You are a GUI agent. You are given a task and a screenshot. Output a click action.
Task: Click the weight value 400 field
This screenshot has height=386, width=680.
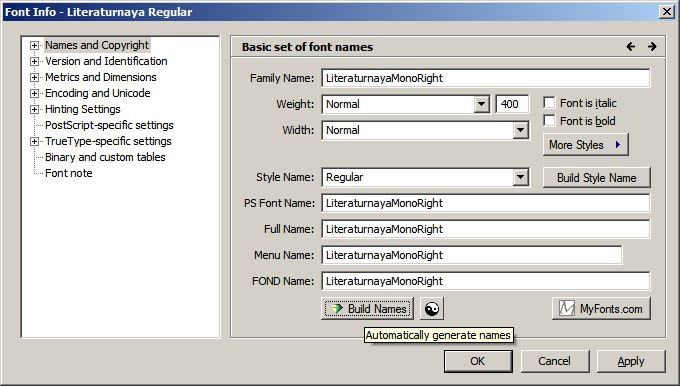(512, 105)
